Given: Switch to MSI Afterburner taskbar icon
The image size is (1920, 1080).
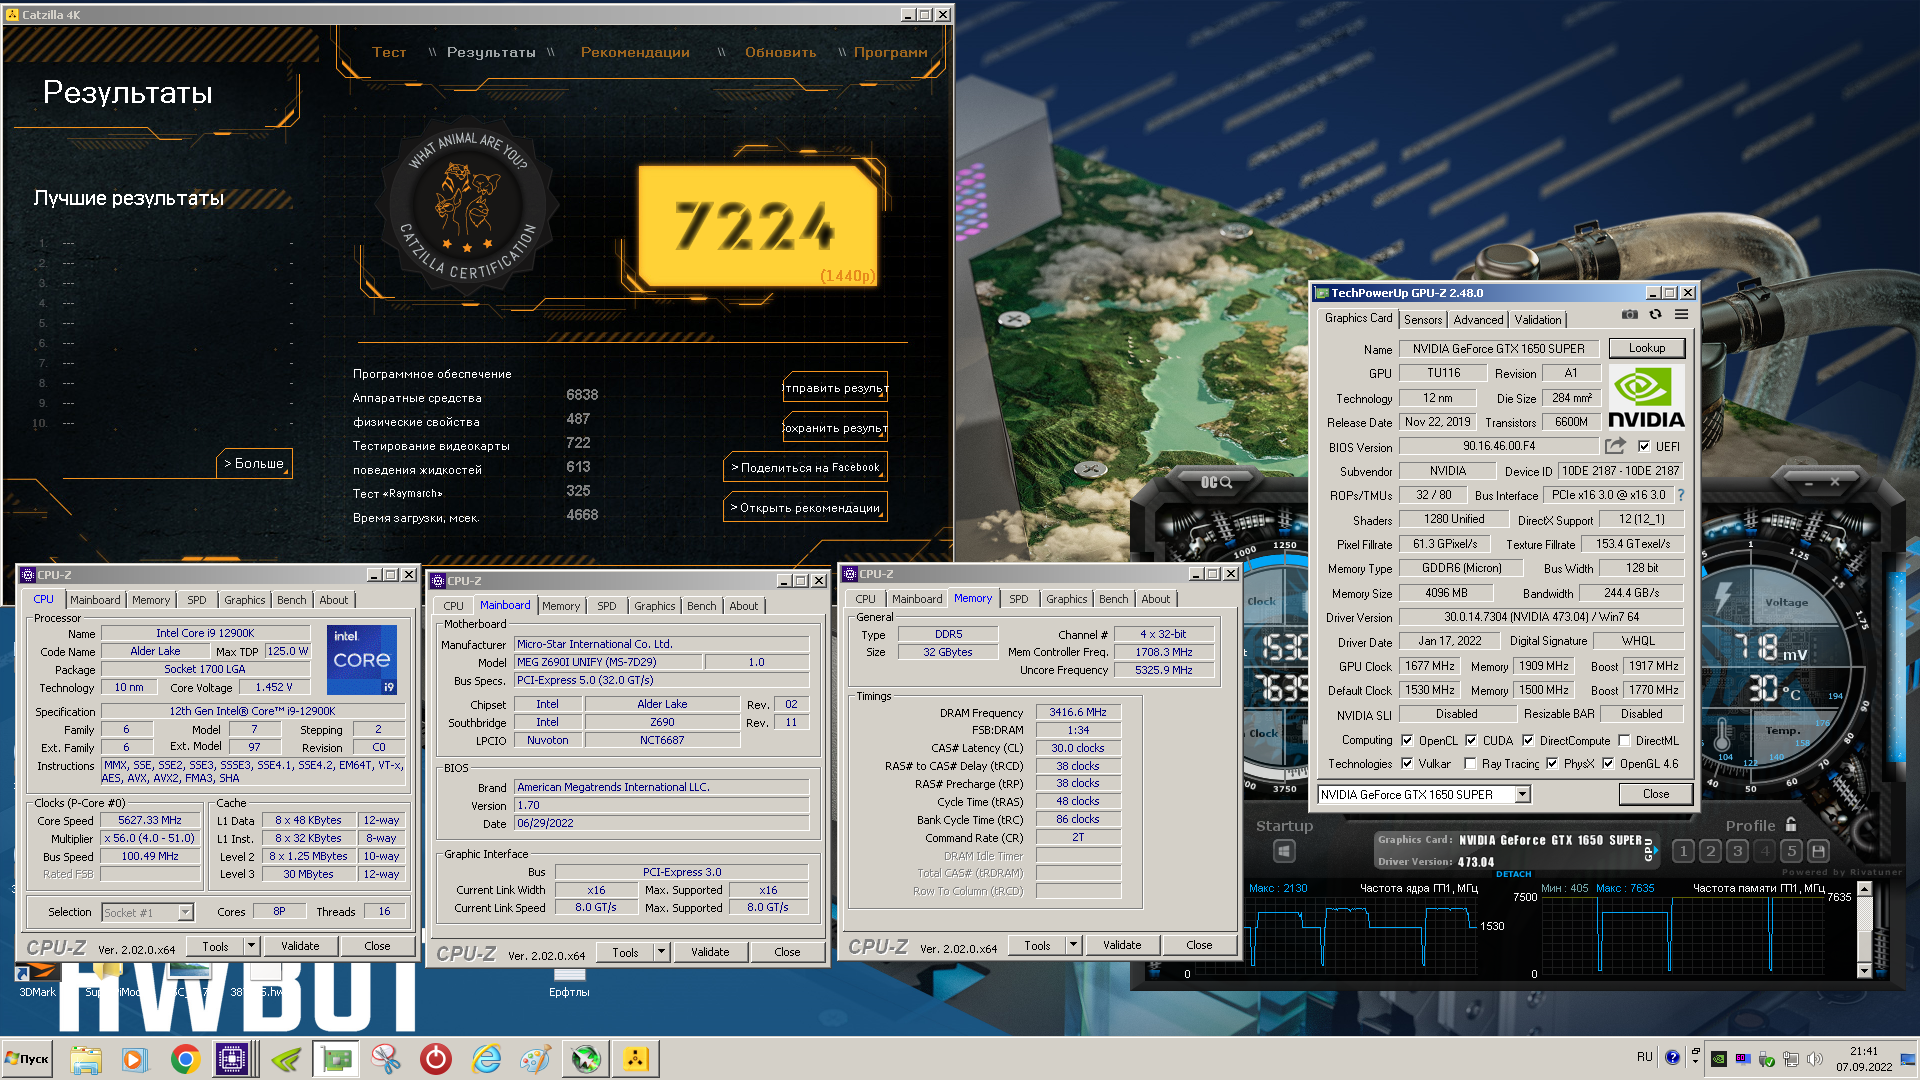Looking at the screenshot, I should (x=586, y=1059).
